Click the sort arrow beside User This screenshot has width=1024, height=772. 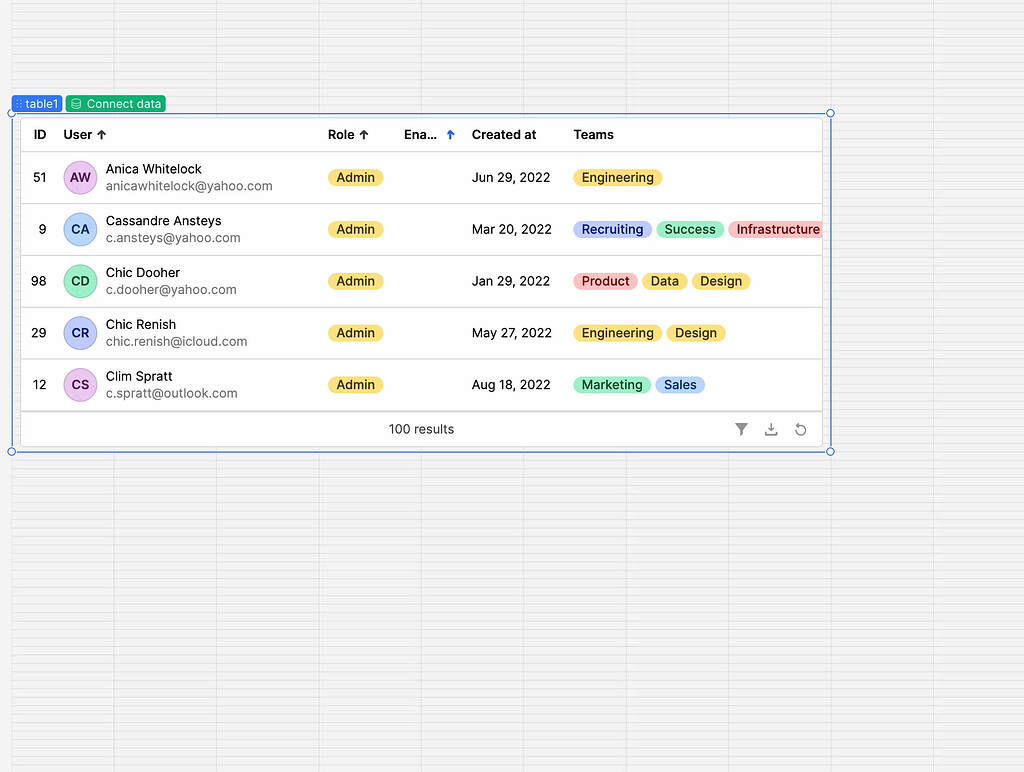coord(103,134)
